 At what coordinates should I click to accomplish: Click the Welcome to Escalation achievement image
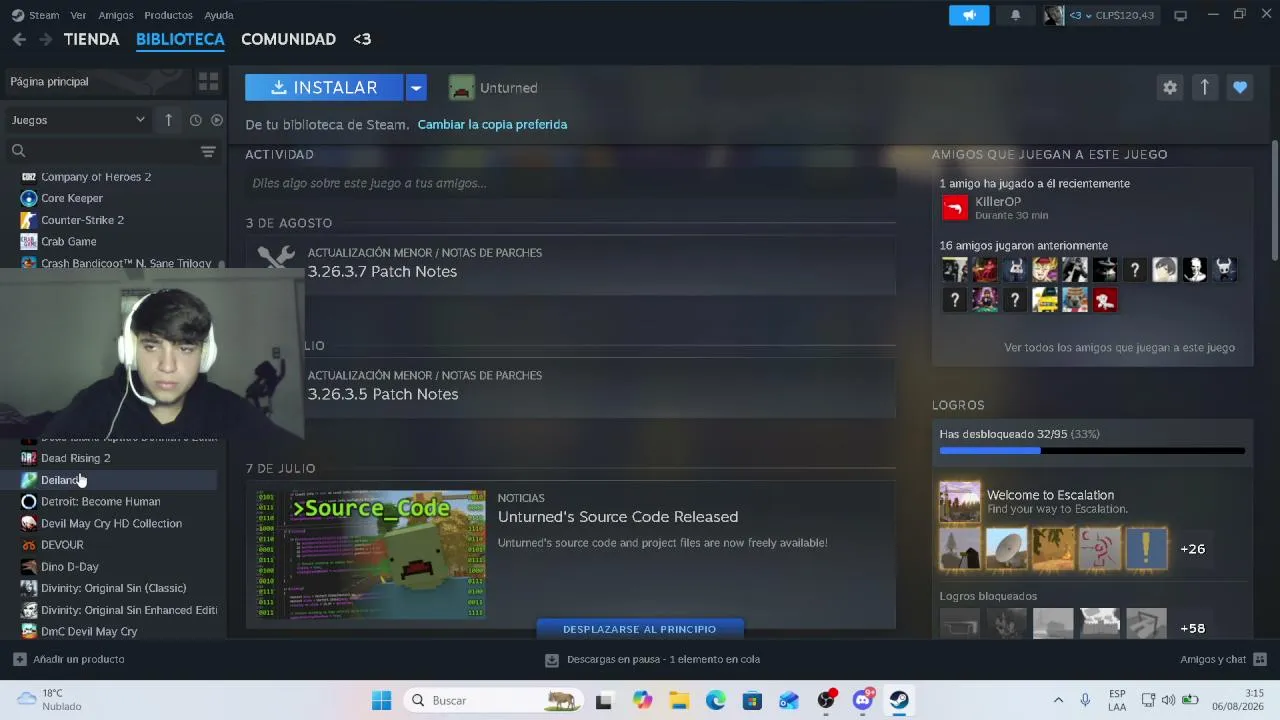point(960,502)
